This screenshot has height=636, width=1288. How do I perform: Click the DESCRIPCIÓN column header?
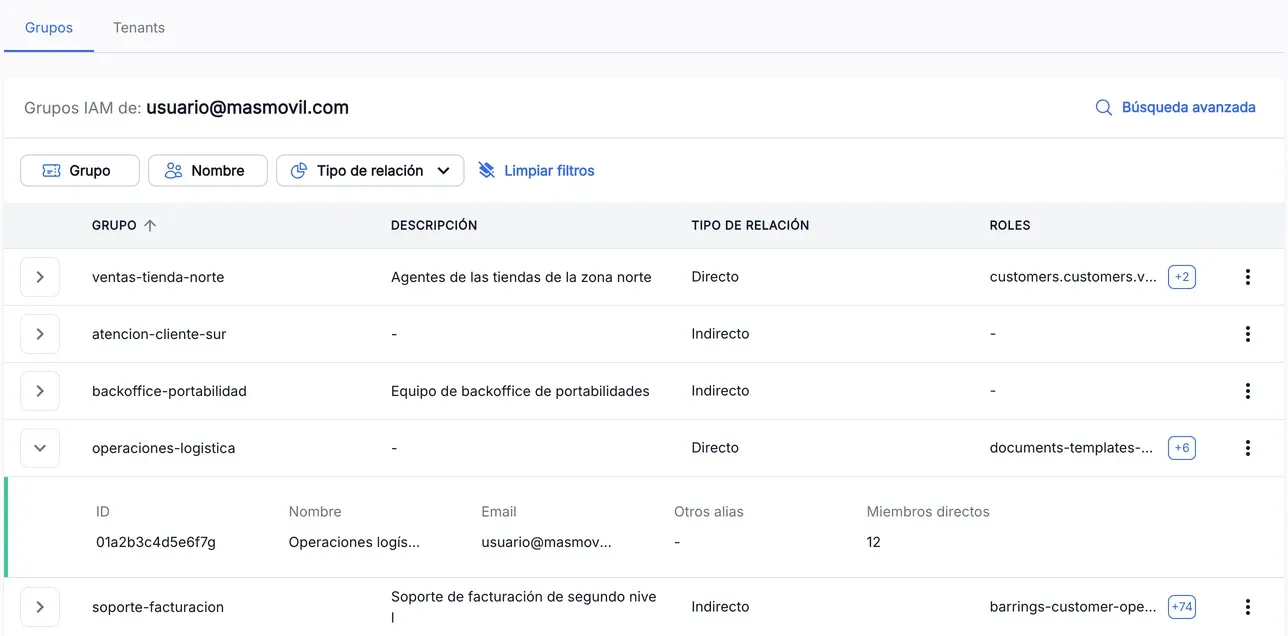434,226
